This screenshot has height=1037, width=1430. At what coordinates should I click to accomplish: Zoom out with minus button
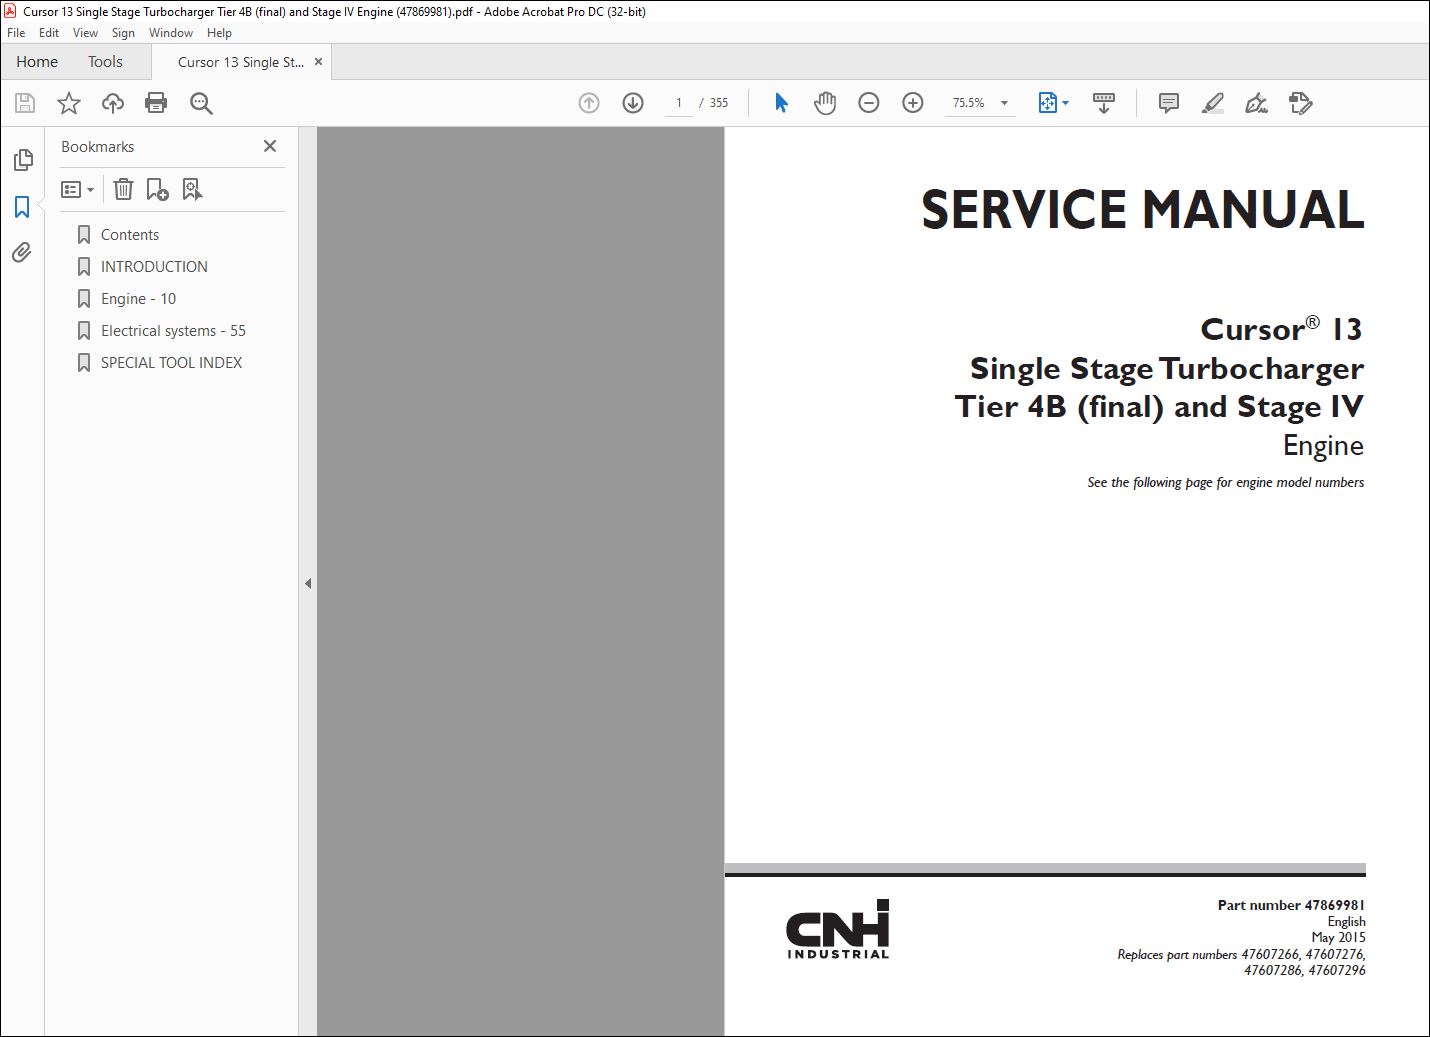point(869,103)
